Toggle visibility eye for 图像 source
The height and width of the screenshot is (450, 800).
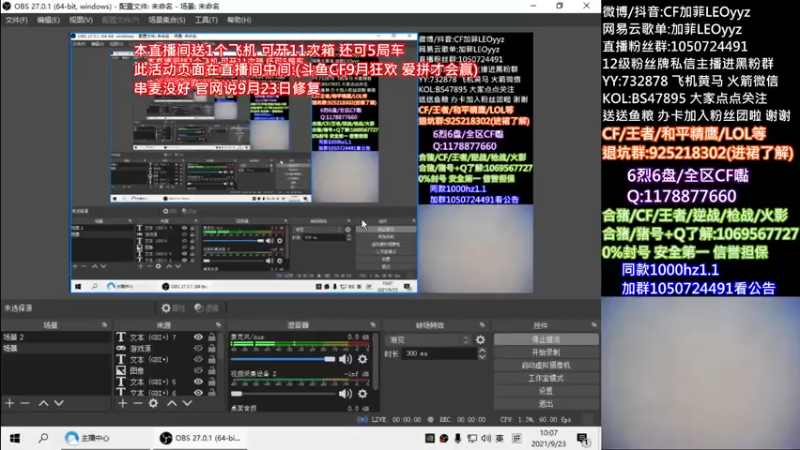(x=198, y=370)
